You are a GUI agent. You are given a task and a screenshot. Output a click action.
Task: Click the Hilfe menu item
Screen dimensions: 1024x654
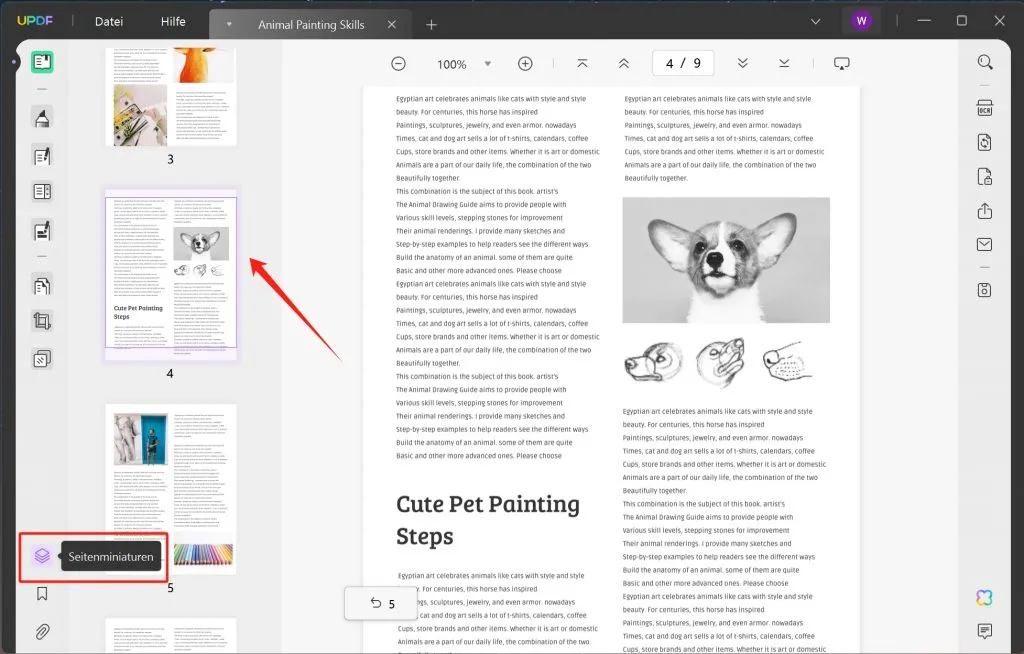[173, 21]
